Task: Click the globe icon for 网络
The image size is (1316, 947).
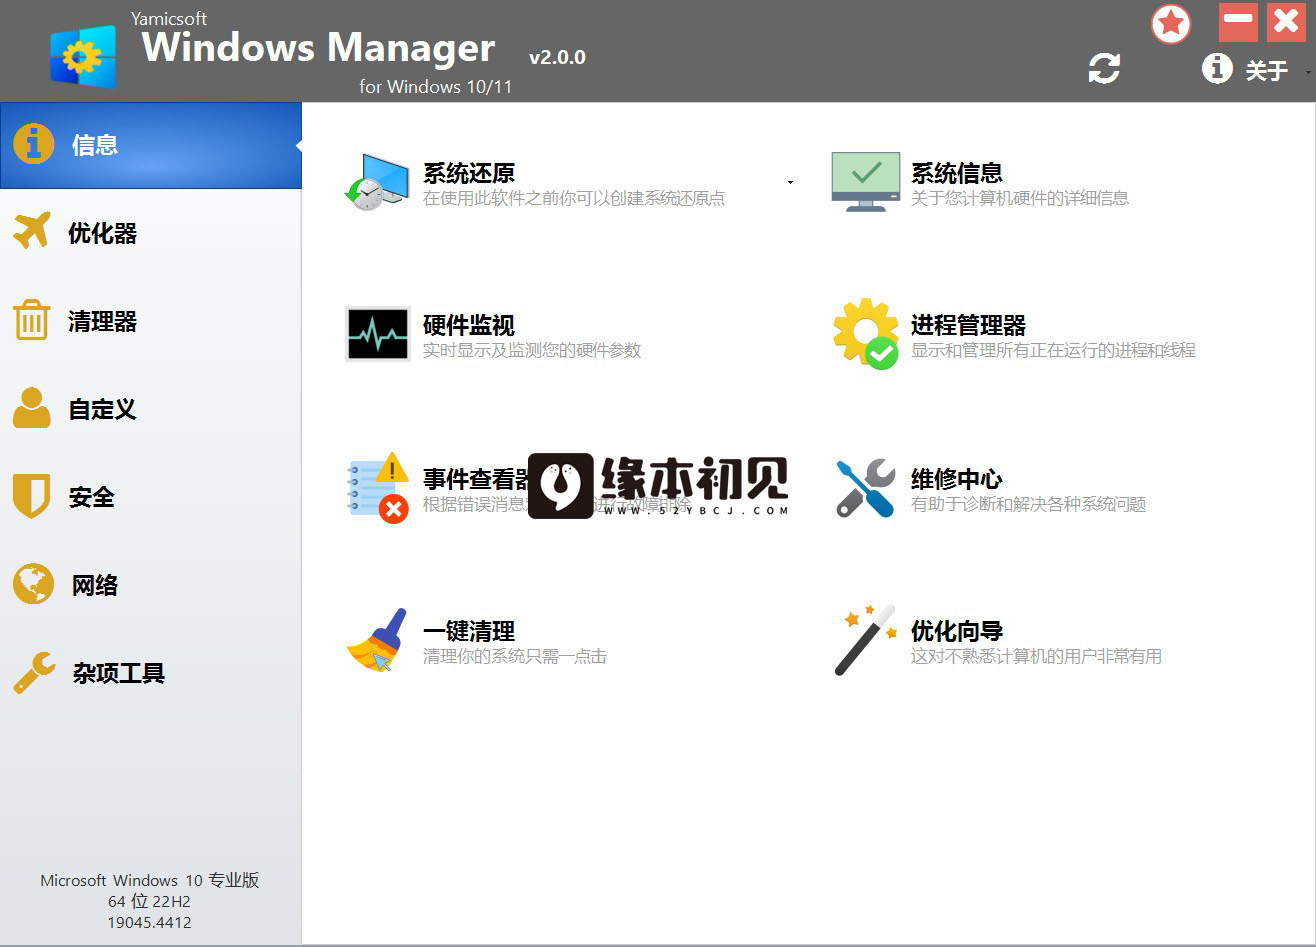Action: (x=33, y=584)
